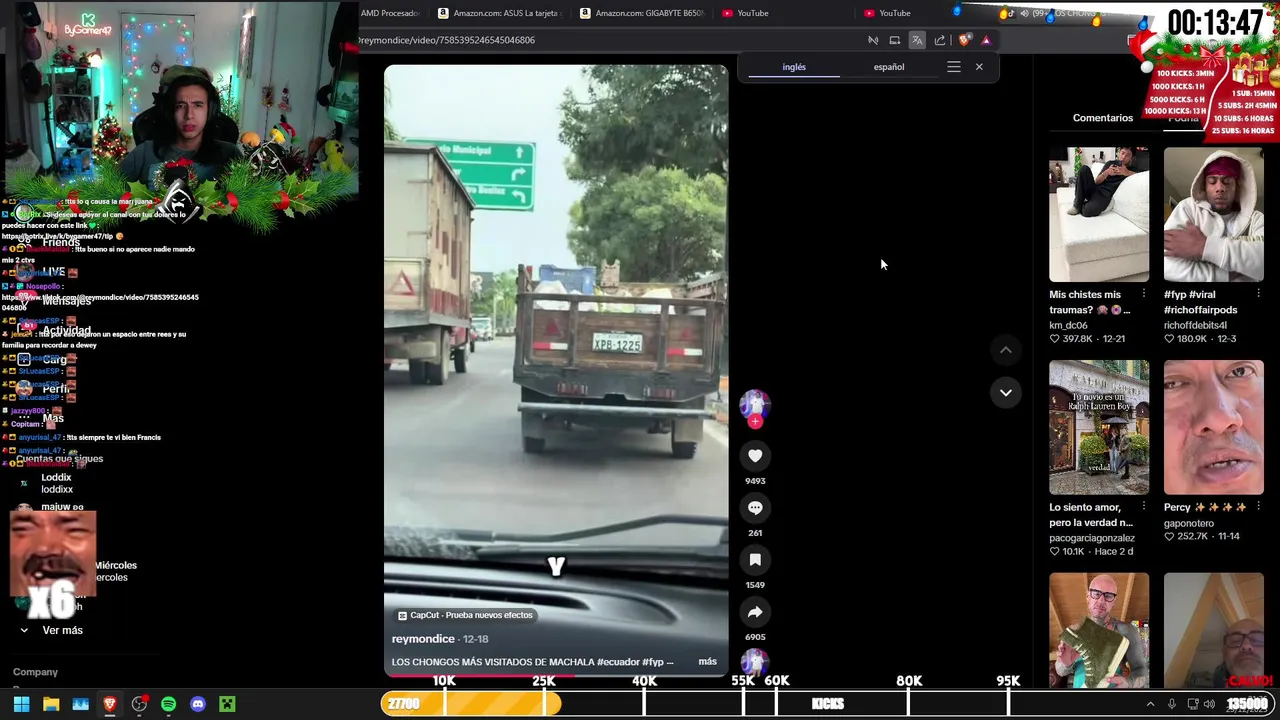Screen dimensions: 1280x720
Task: Open Brave Rewards triangle icon
Action: (x=986, y=40)
